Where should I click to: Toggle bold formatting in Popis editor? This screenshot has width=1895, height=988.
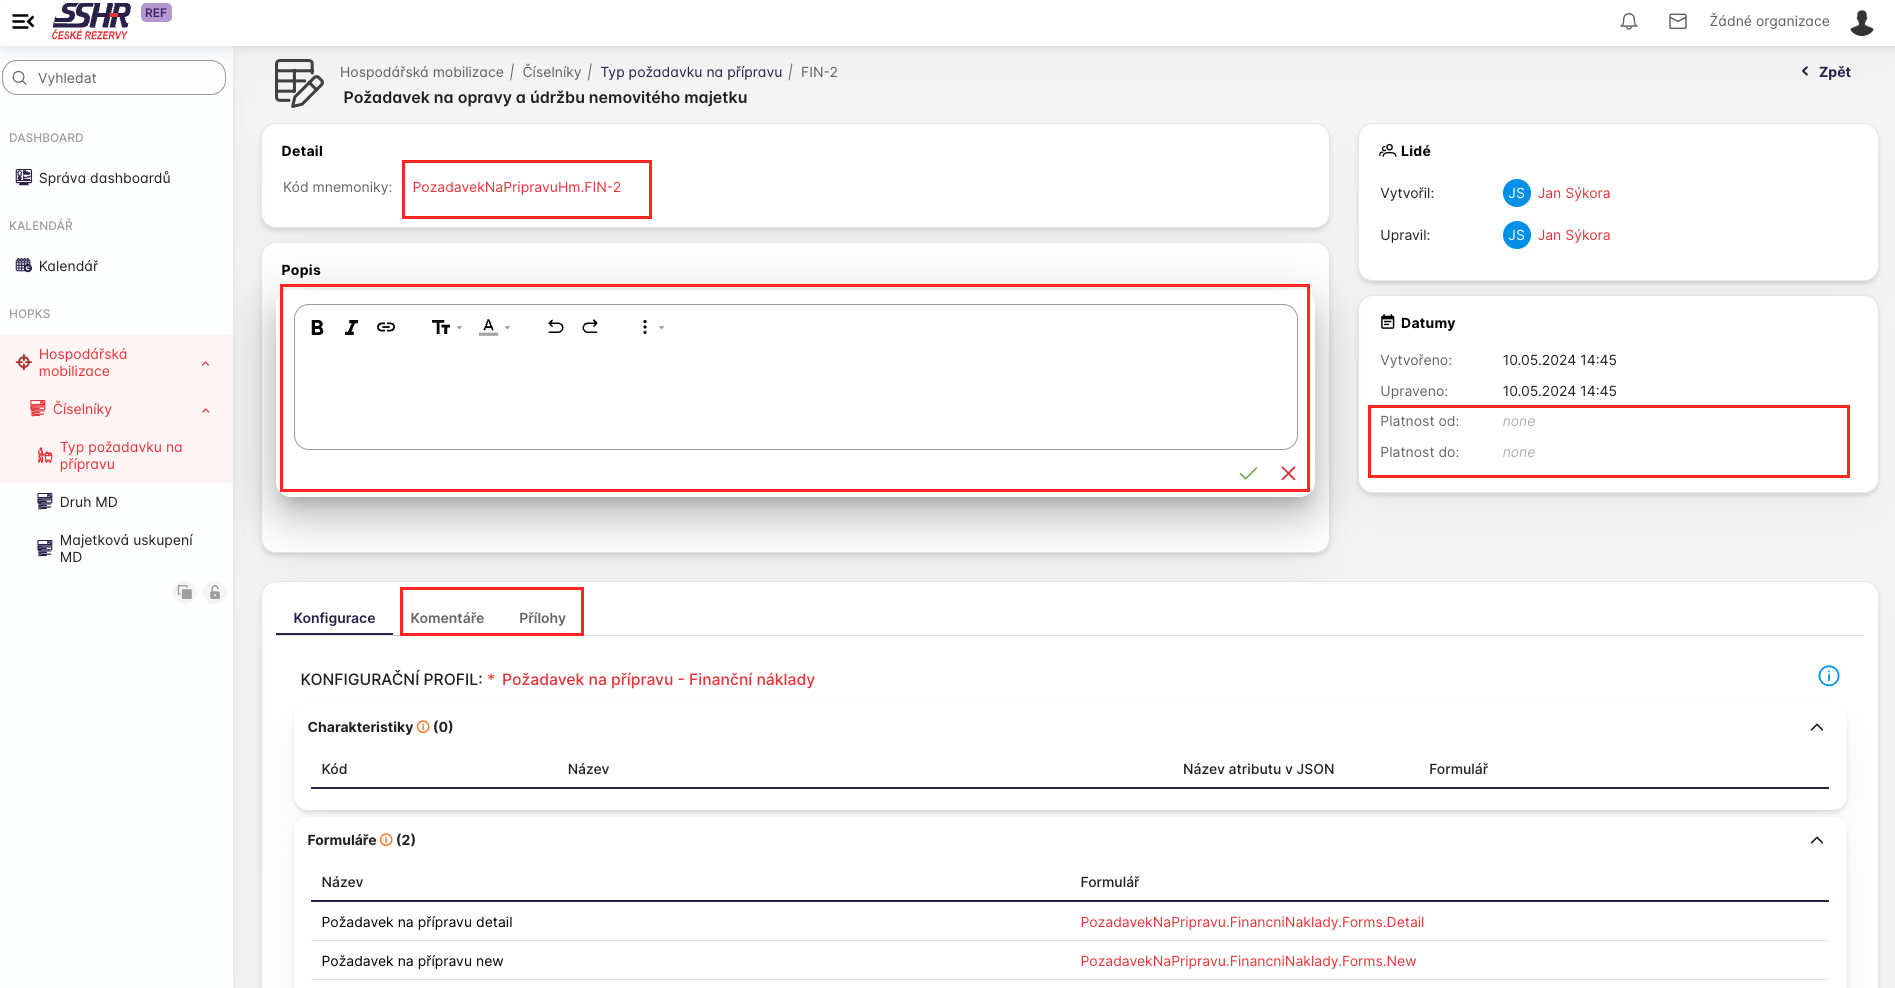point(317,328)
